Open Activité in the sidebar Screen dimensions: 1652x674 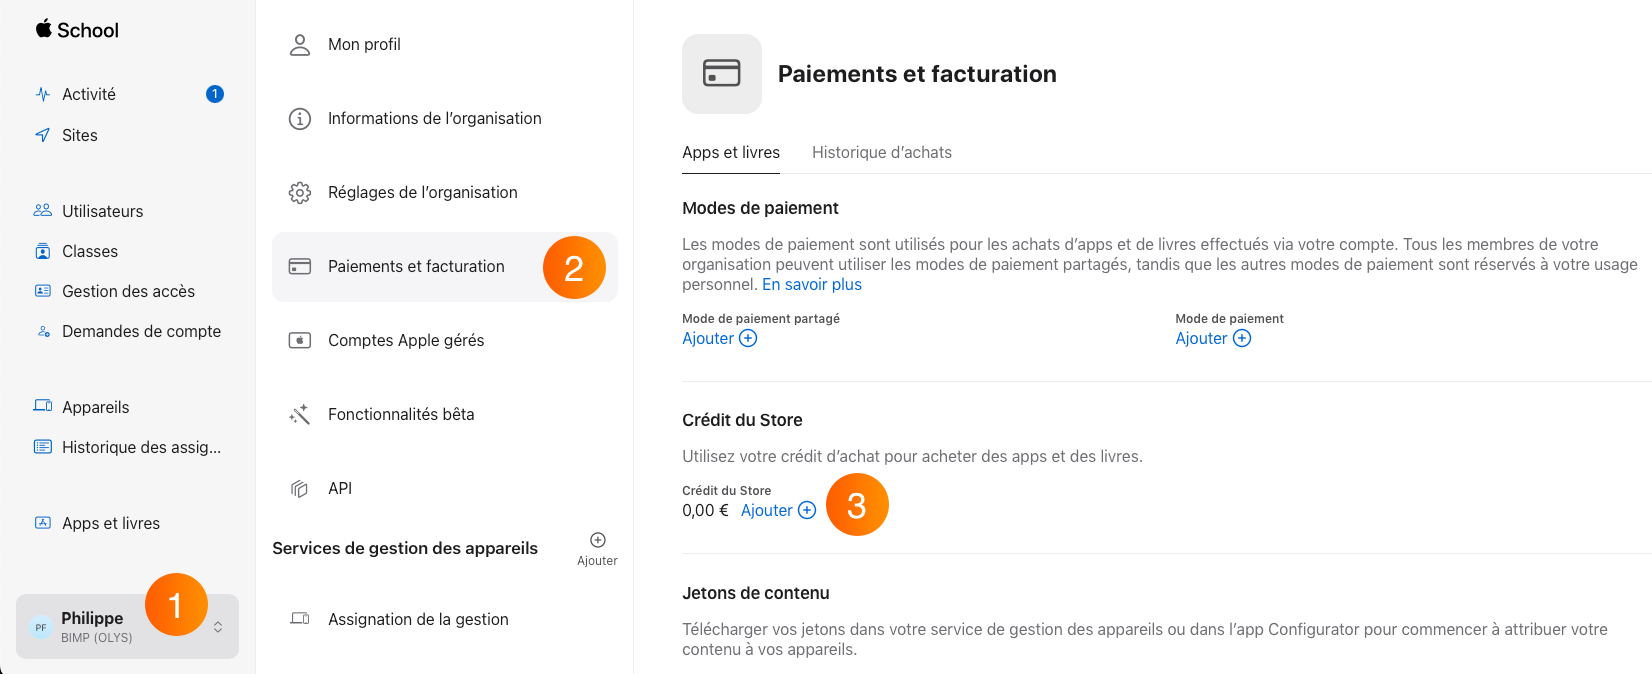(128, 94)
